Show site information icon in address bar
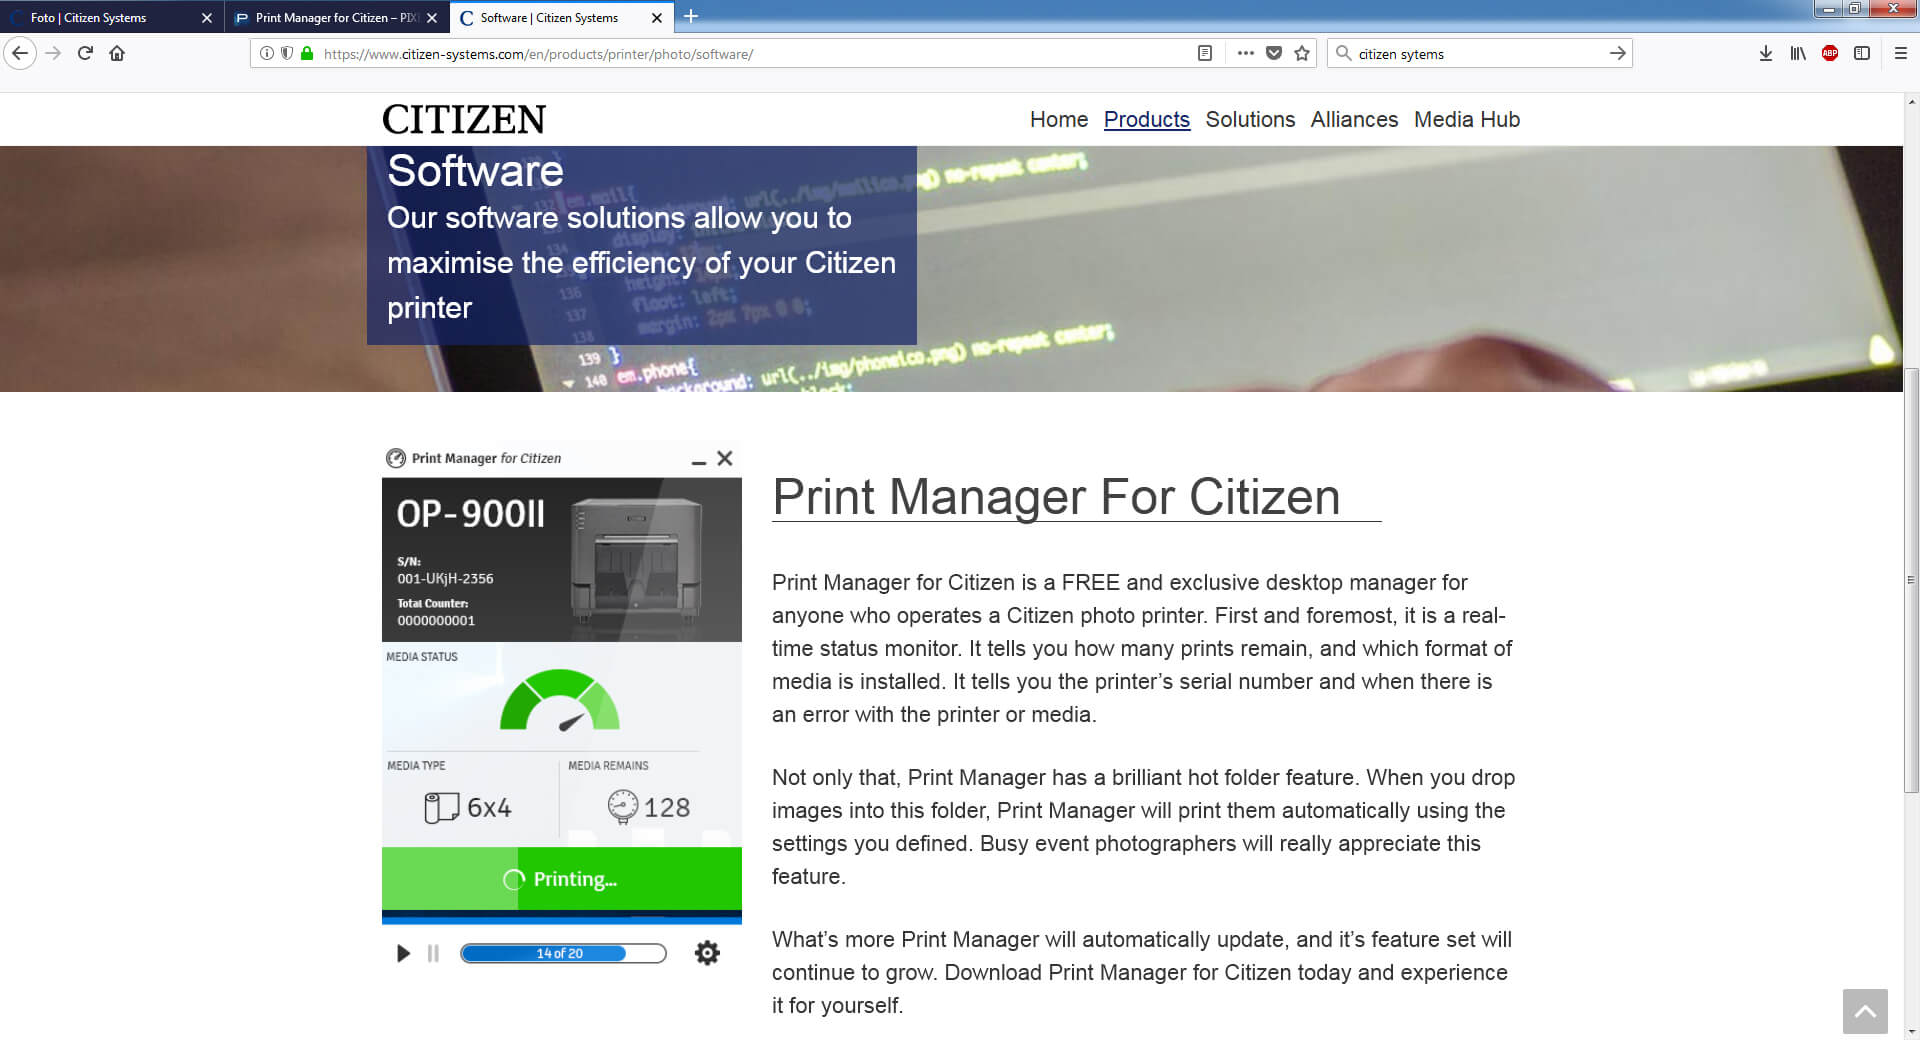Screen dimensions: 1920x1040 (x=267, y=53)
